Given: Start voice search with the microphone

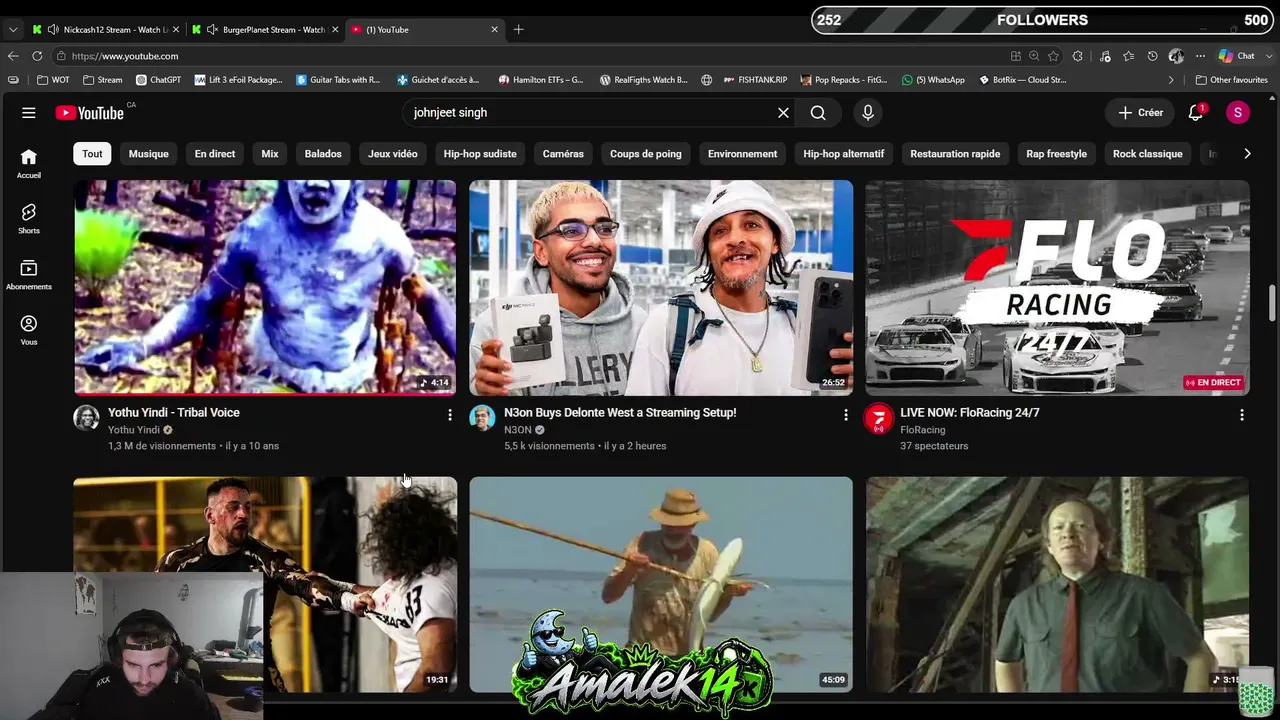Looking at the screenshot, I should [868, 113].
